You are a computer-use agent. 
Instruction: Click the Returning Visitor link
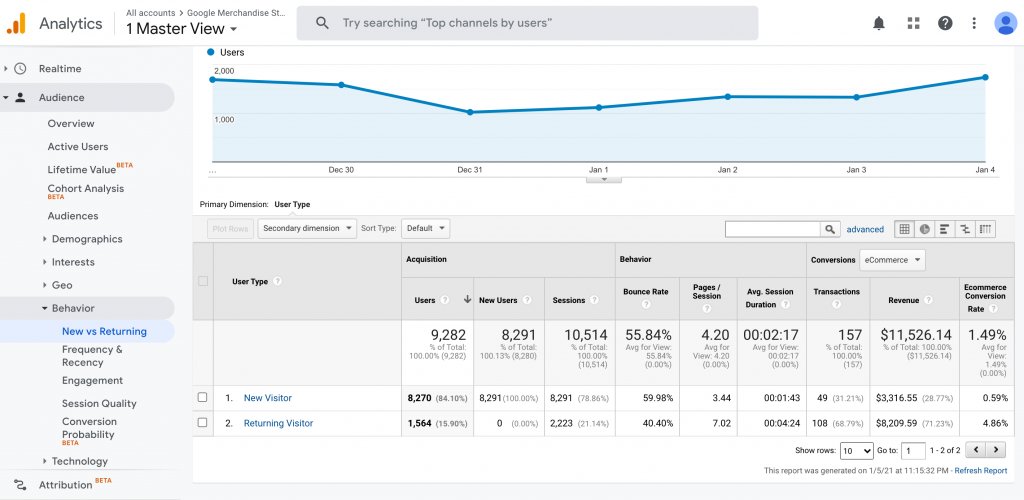[278, 423]
